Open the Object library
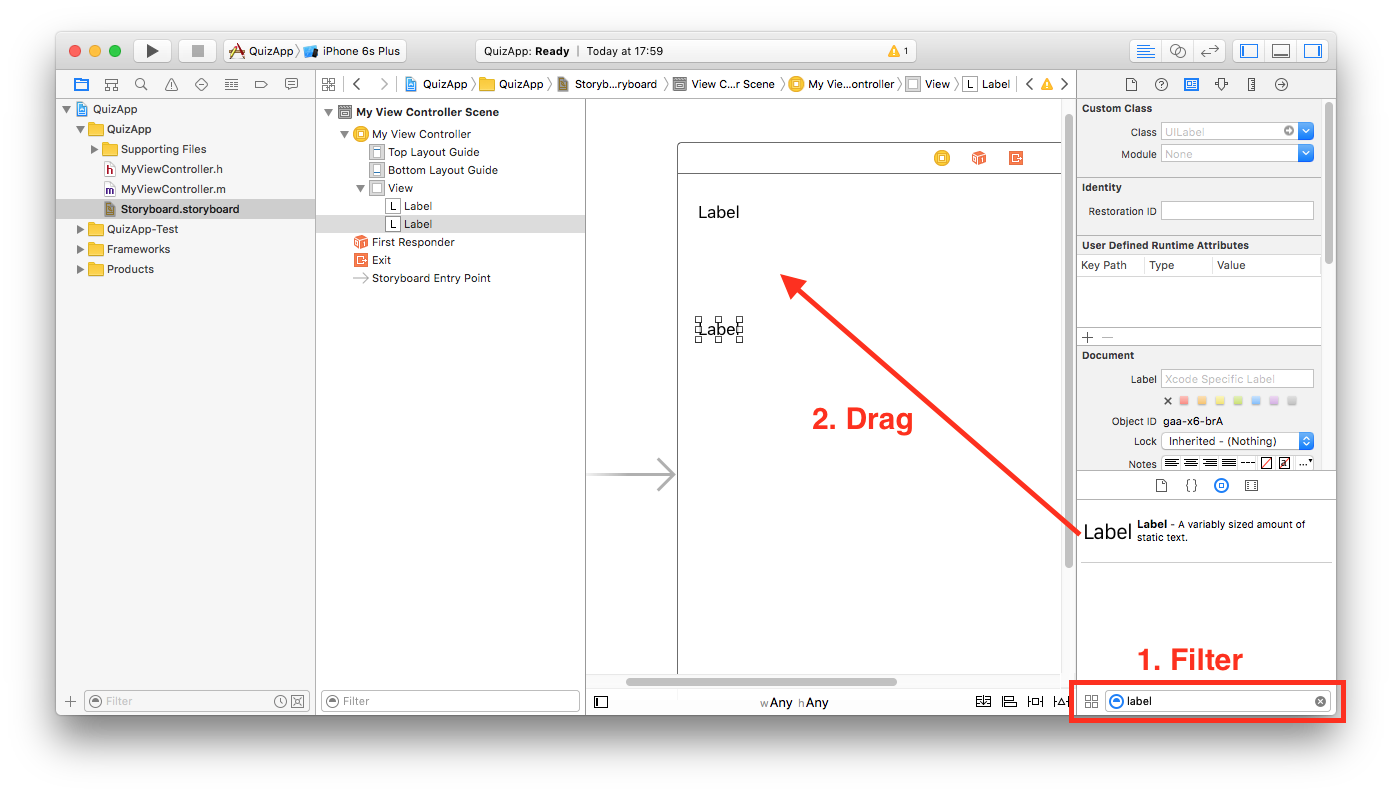 point(1221,485)
